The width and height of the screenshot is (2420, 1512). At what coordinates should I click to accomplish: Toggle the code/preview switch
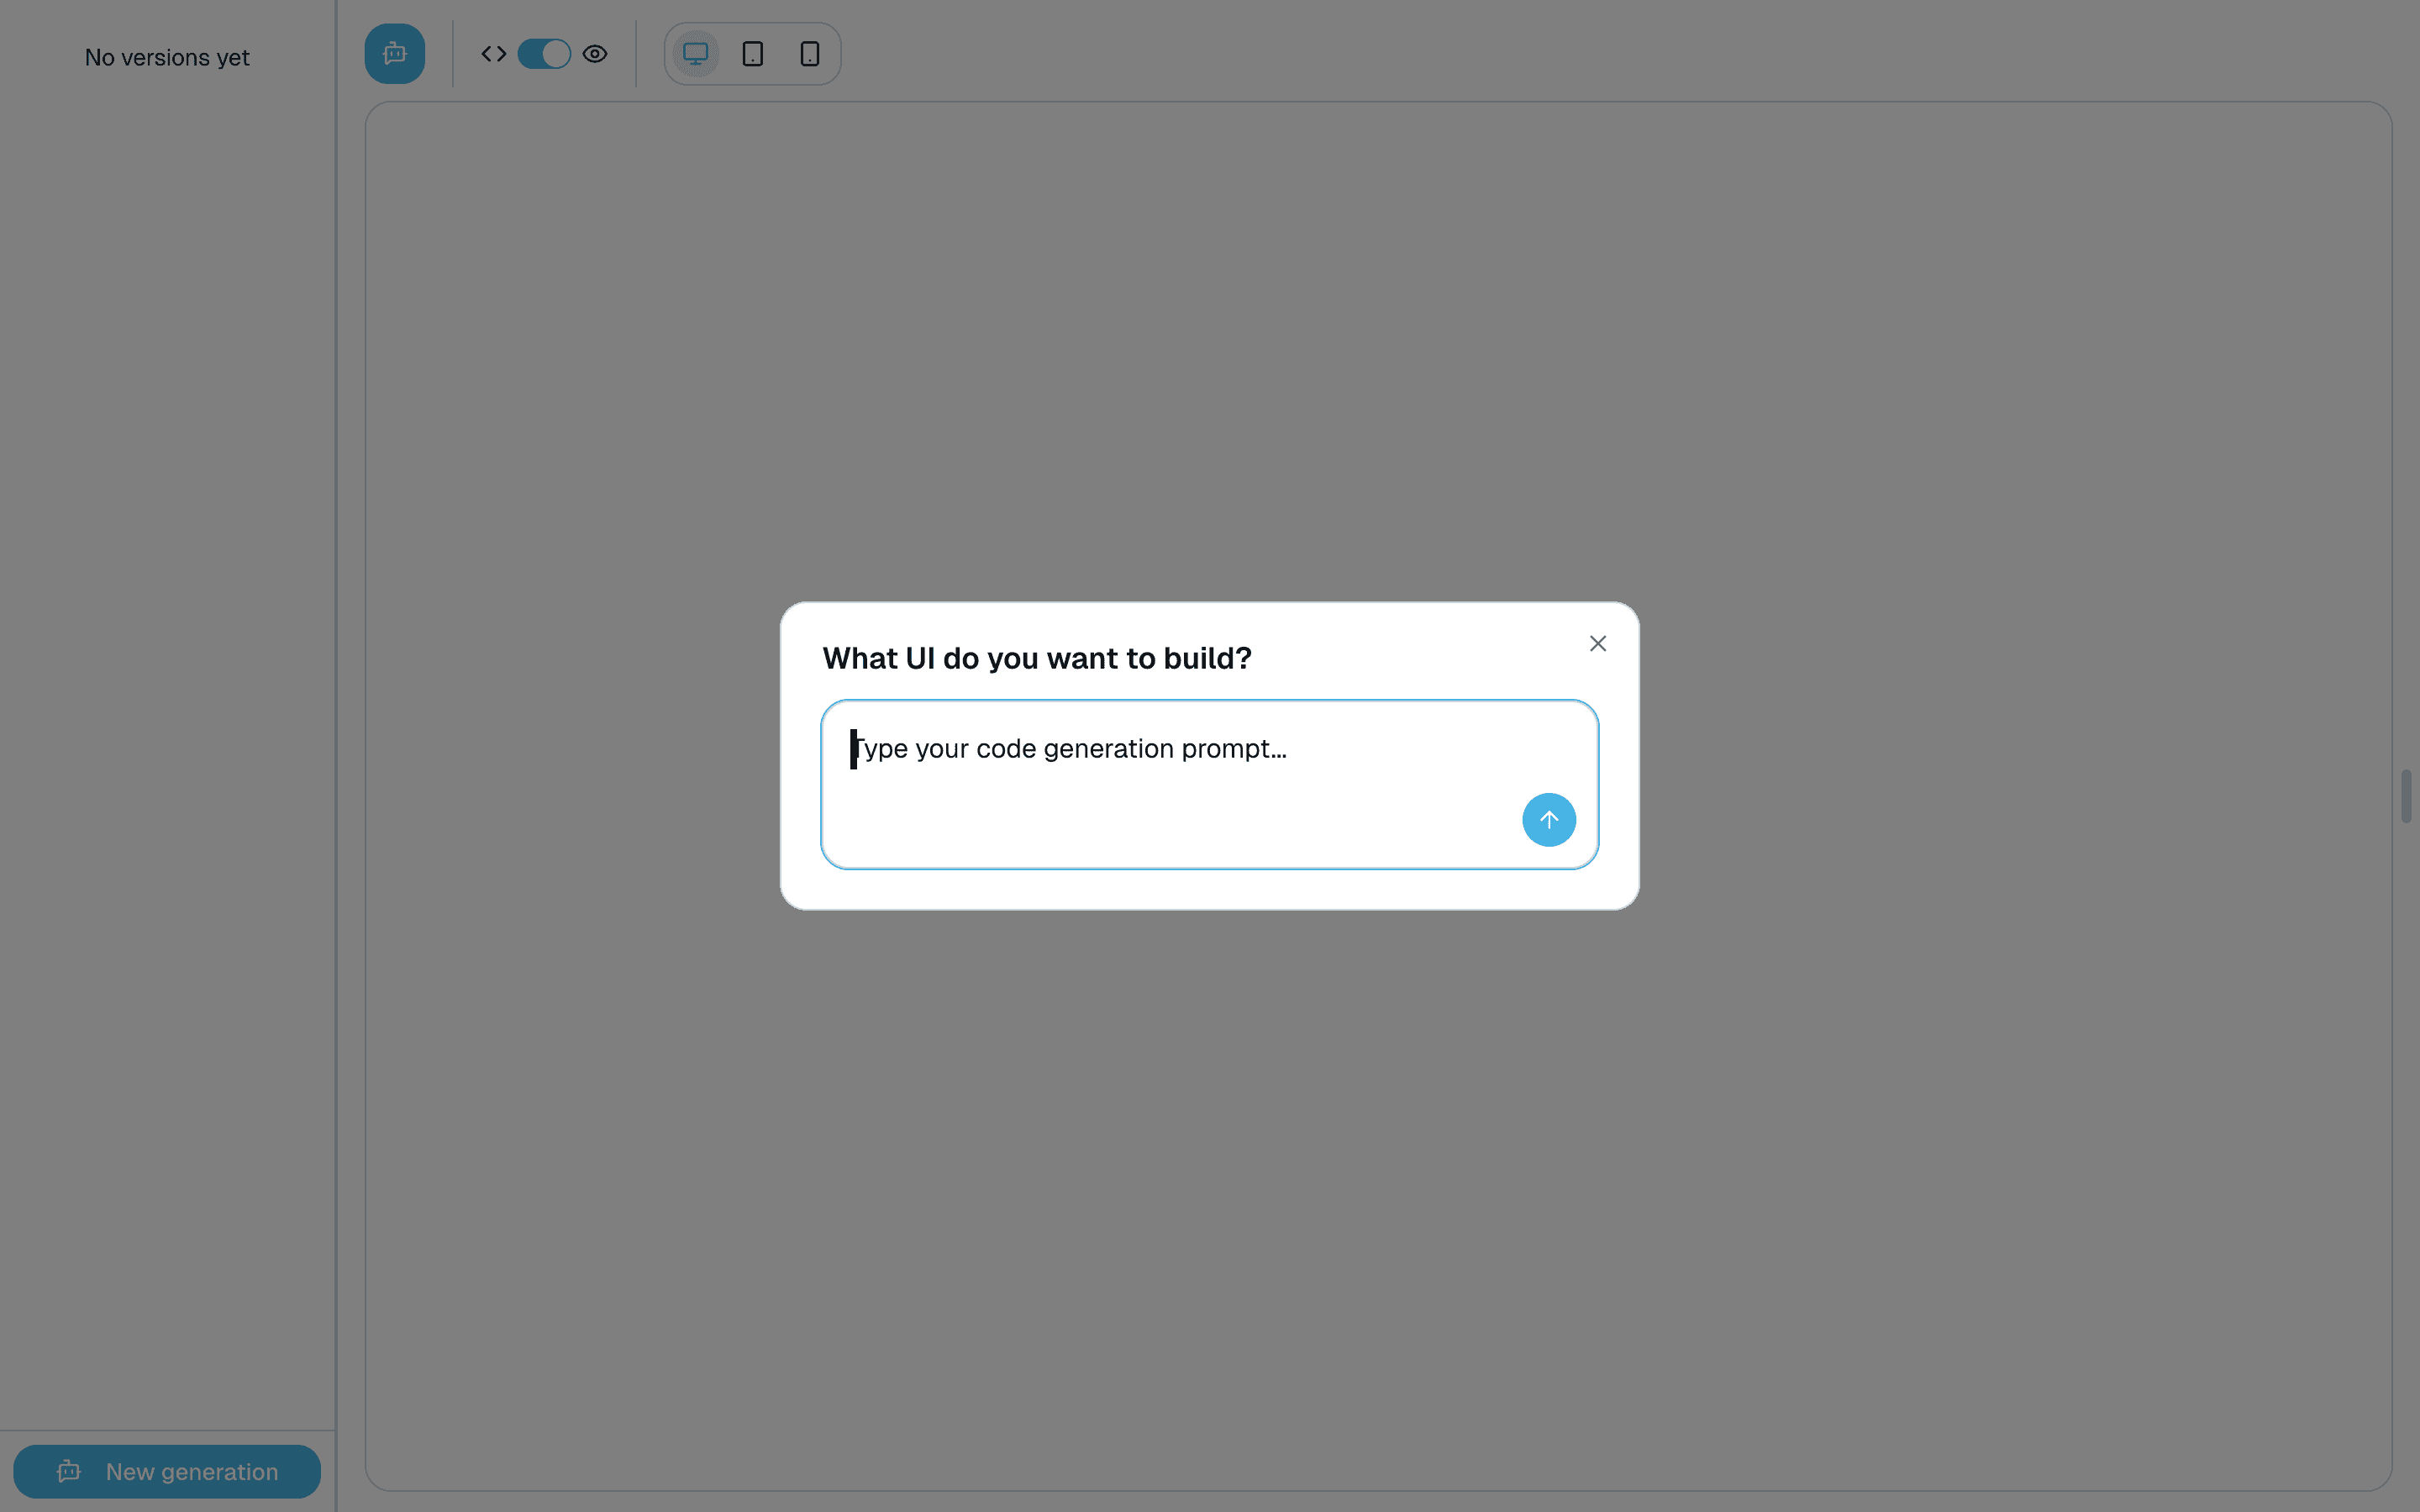pos(544,54)
